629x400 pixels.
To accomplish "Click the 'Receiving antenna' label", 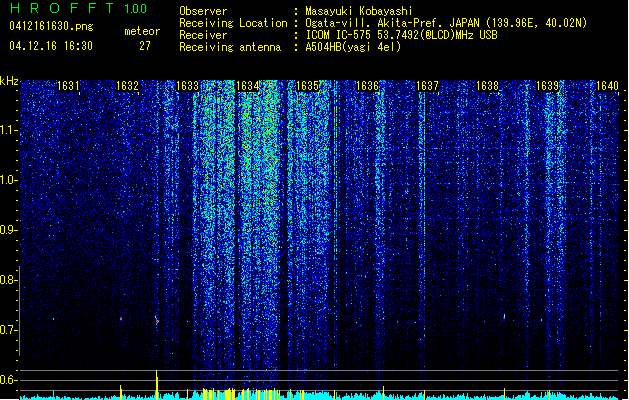I will (x=230, y=47).
